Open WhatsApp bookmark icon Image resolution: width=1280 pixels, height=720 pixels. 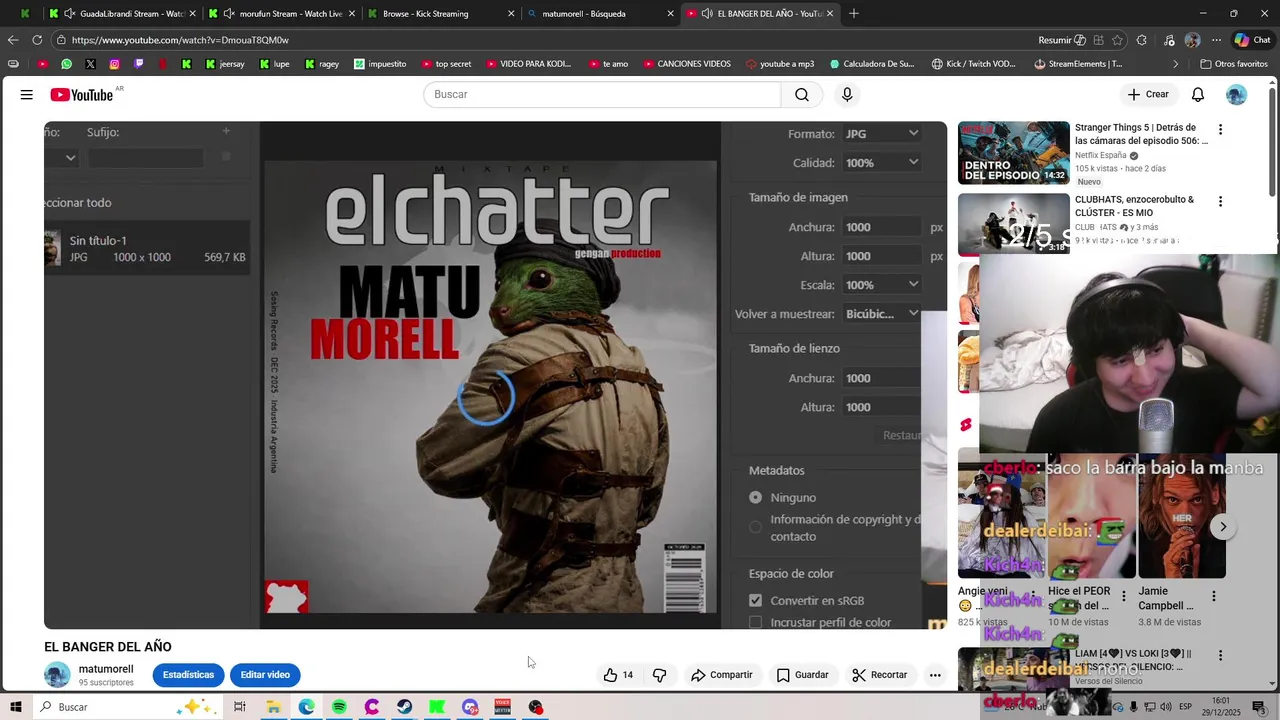pyautogui.click(x=66, y=64)
